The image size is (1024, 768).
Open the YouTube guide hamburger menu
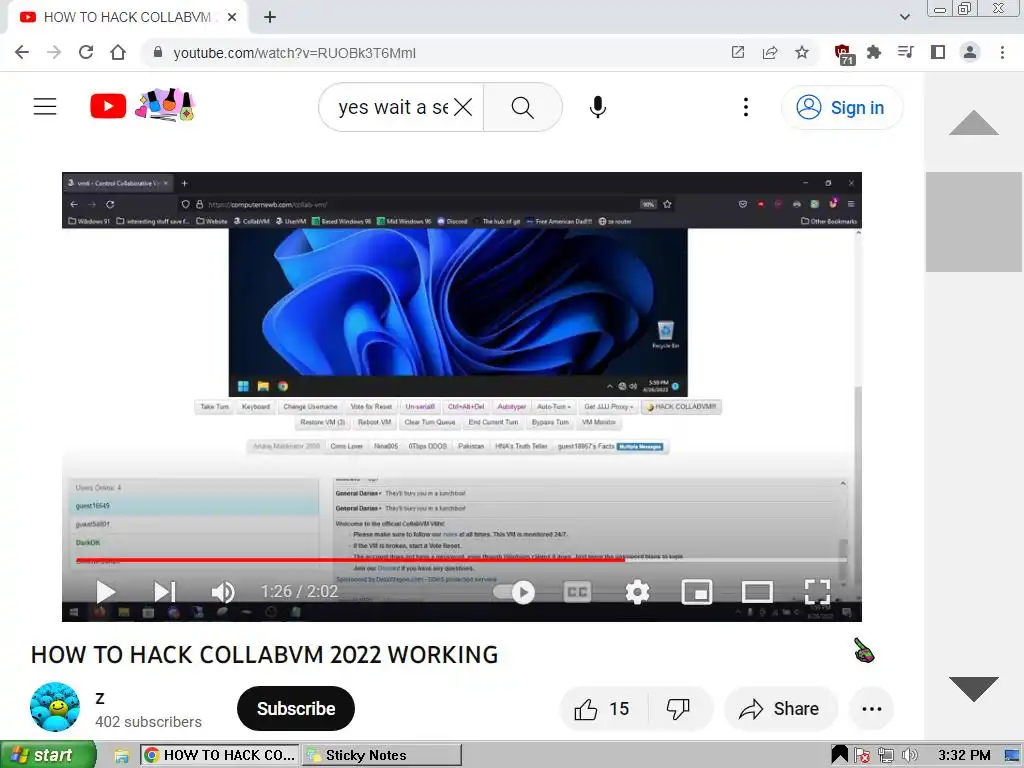click(45, 106)
